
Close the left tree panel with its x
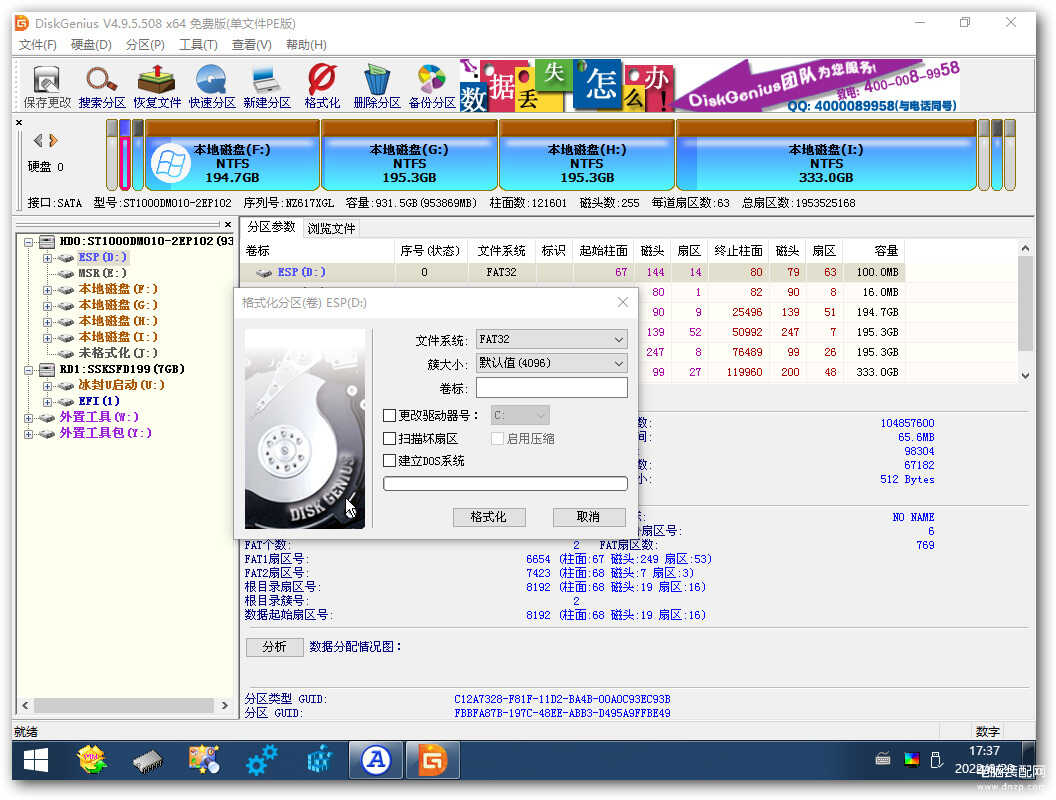(x=228, y=224)
